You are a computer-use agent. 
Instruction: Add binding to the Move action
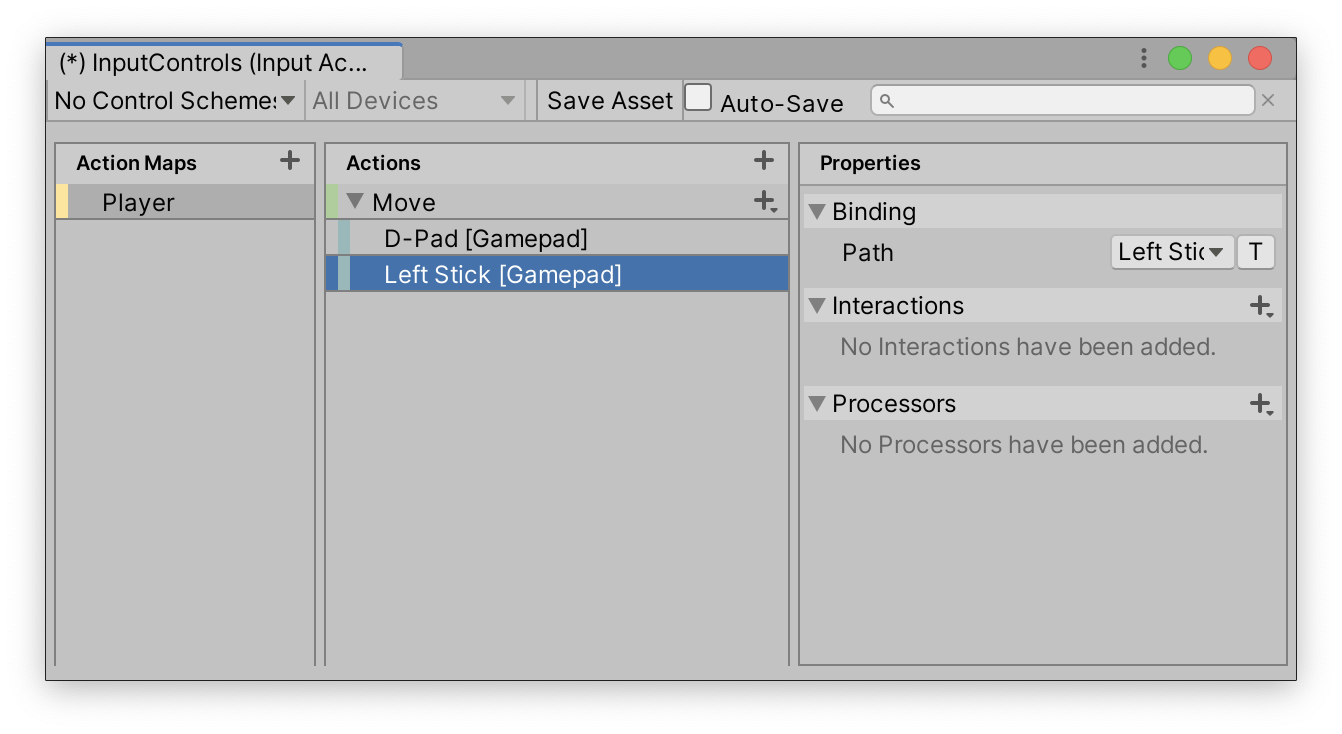[765, 202]
